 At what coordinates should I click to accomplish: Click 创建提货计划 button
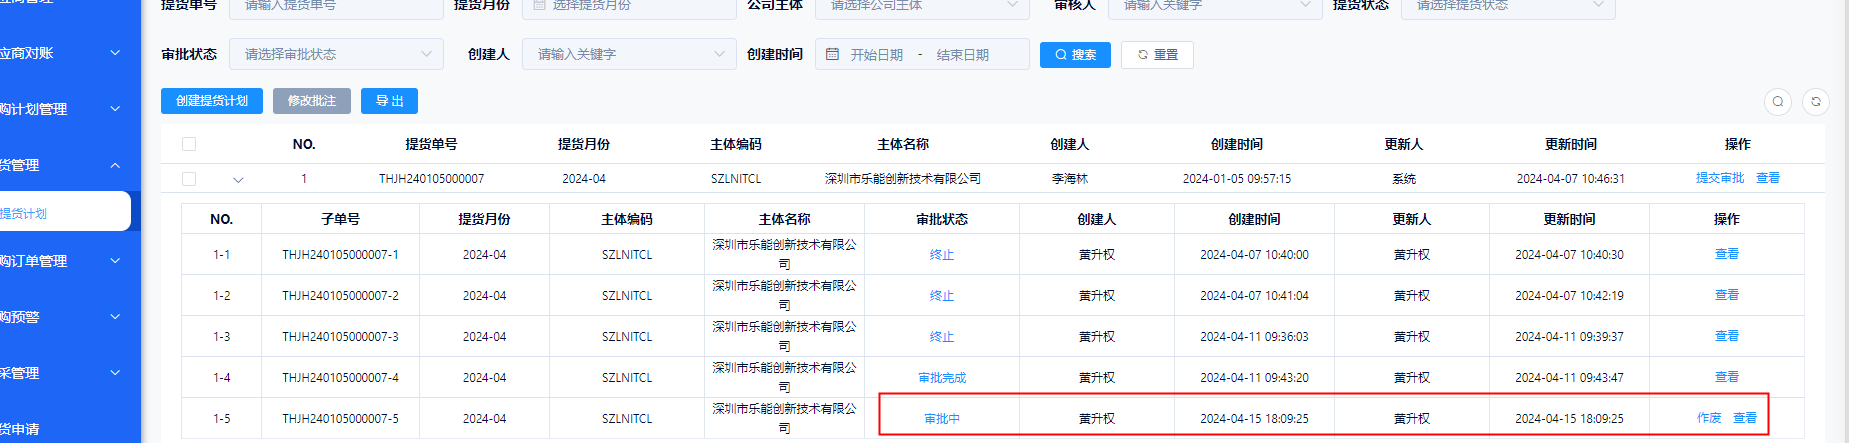212,101
